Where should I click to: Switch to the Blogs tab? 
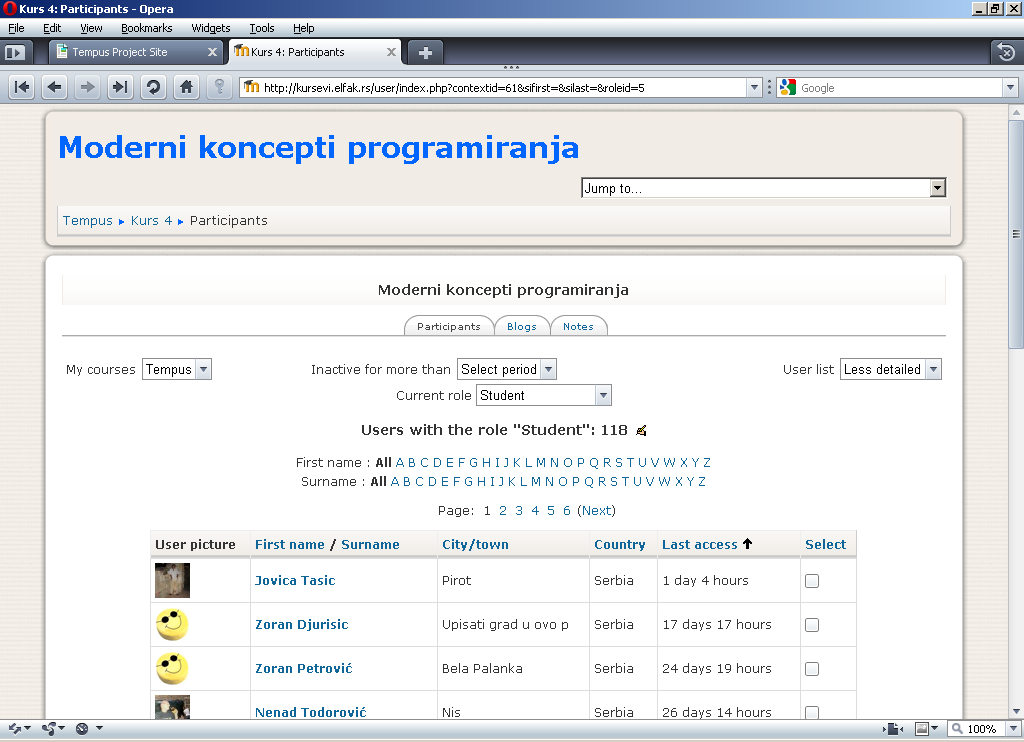point(522,326)
